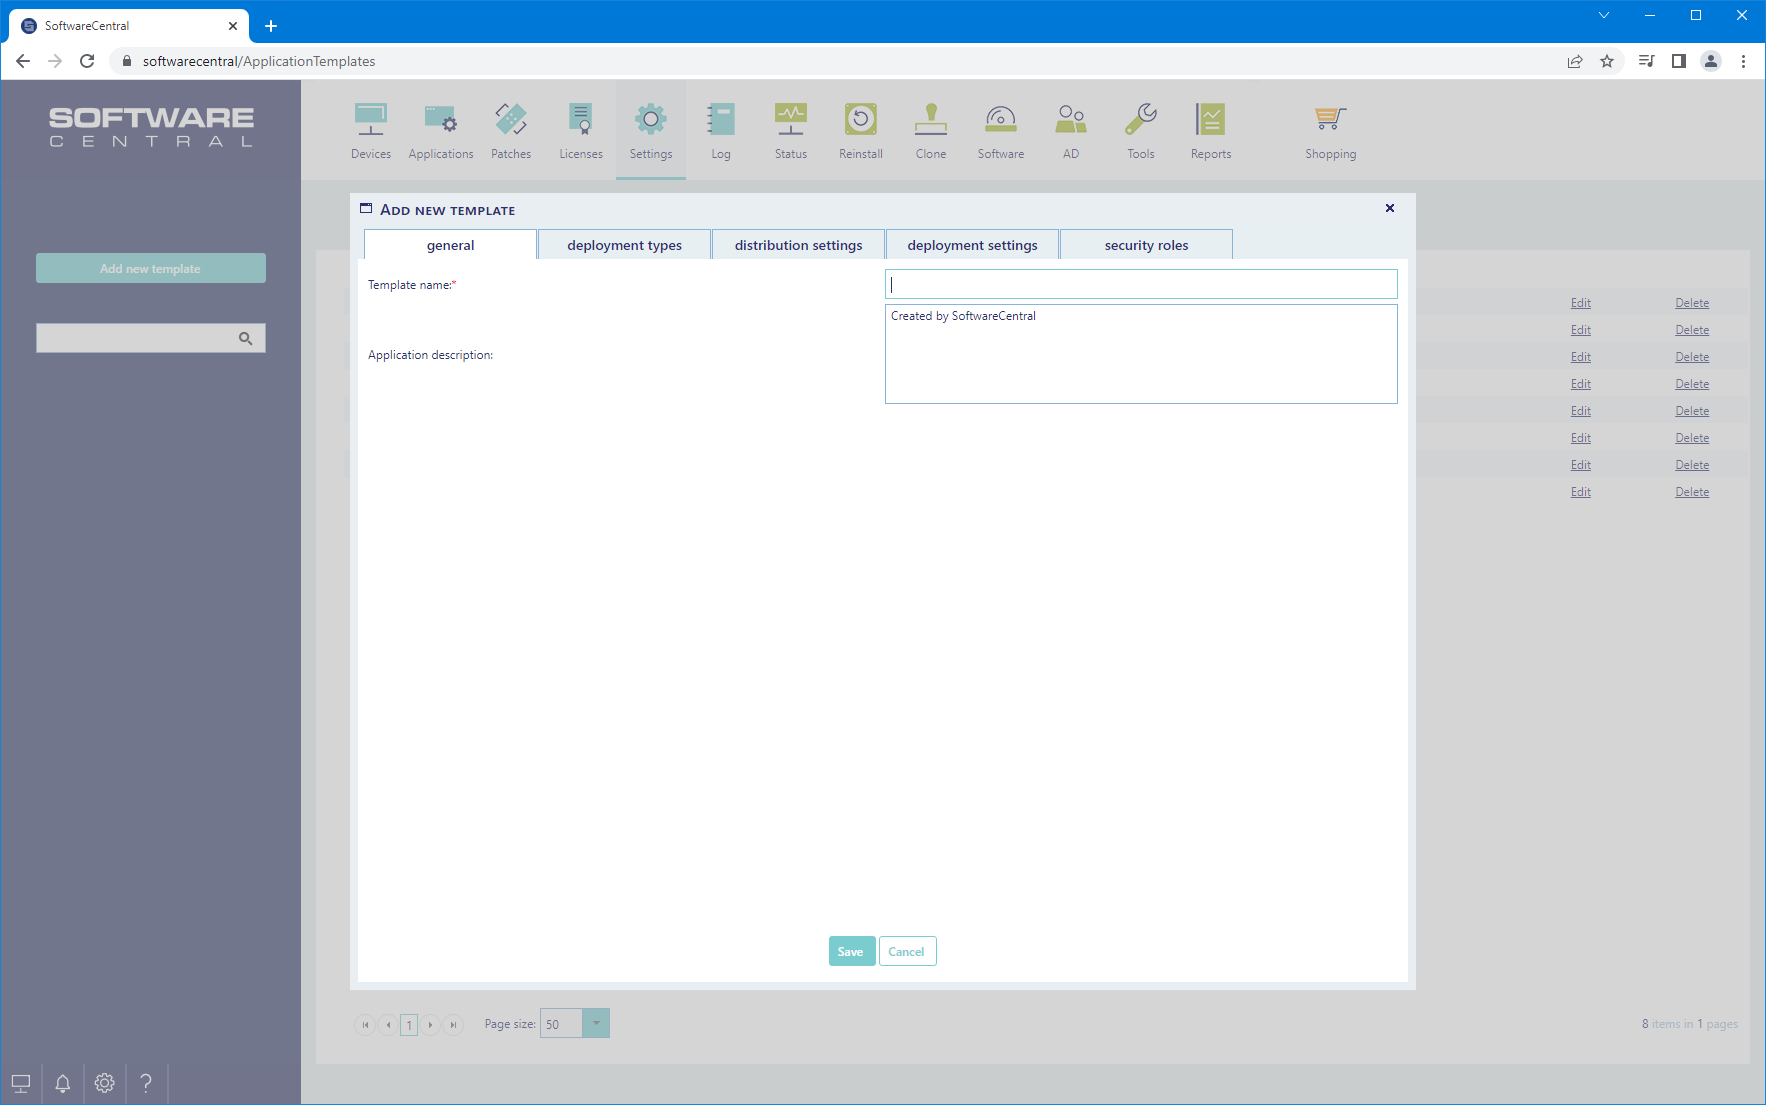
Task: Close the Add New Template dialog
Action: click(x=1389, y=208)
